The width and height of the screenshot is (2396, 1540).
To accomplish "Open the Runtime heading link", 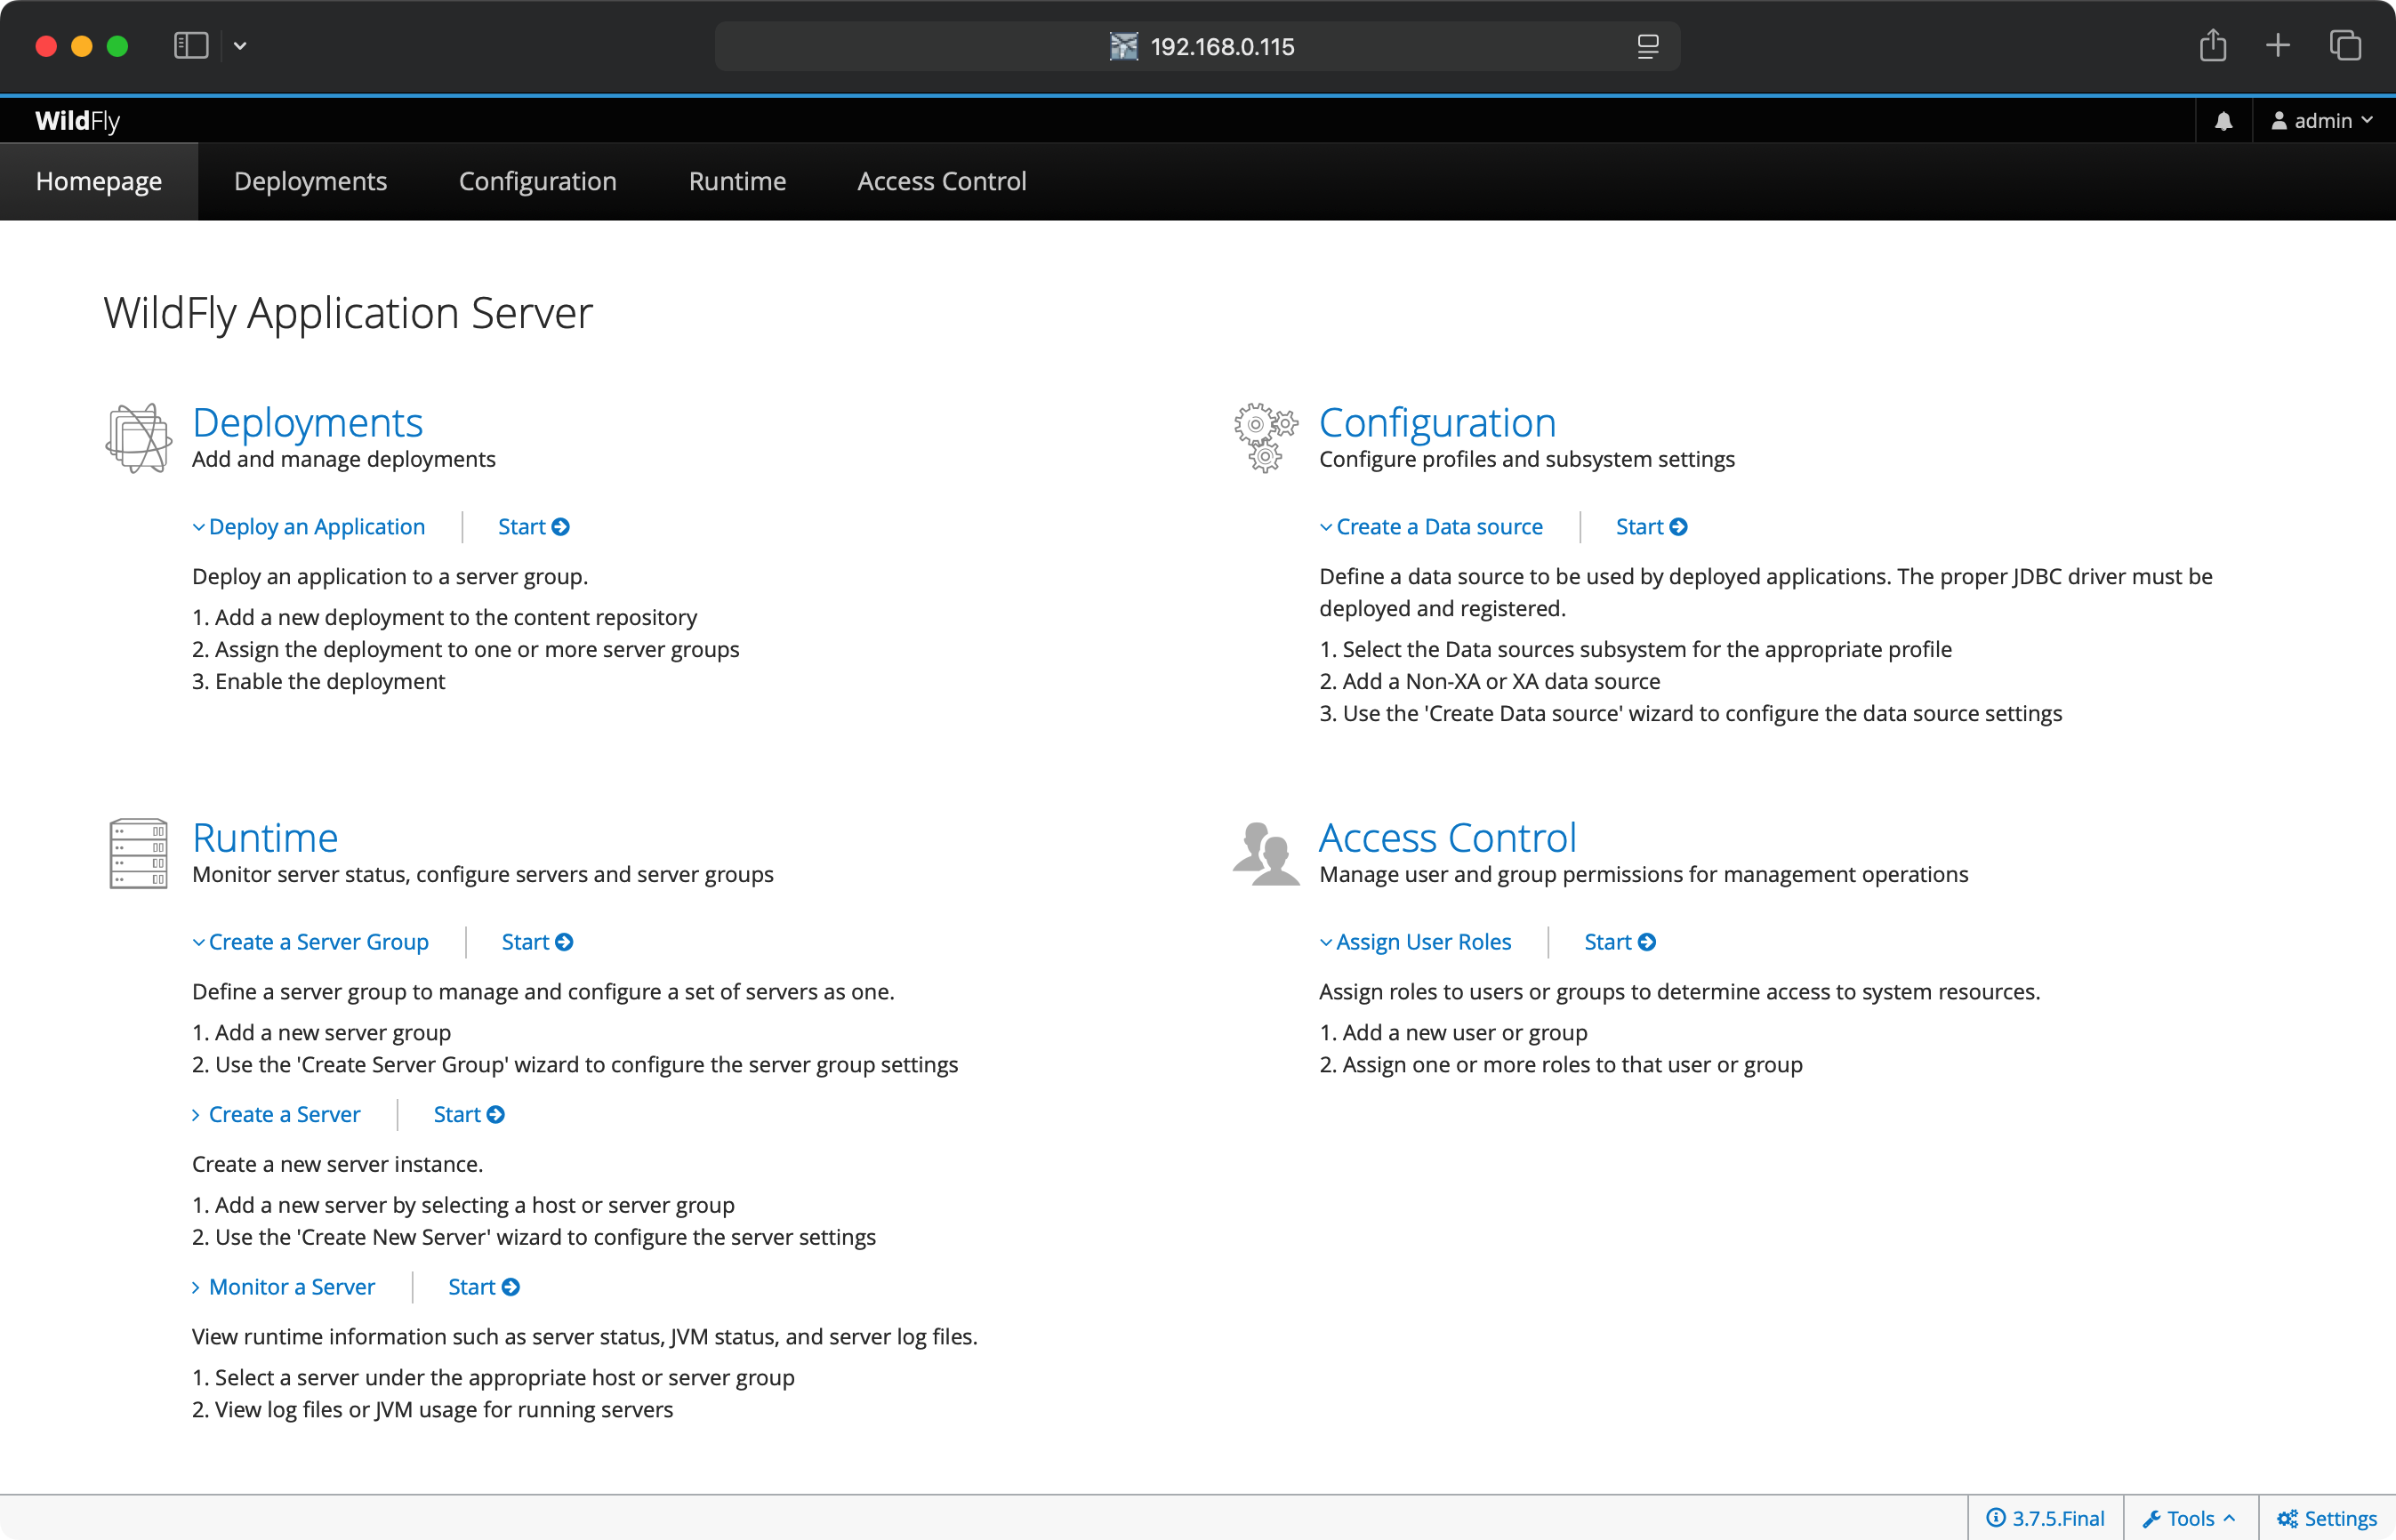I will pyautogui.click(x=265, y=837).
